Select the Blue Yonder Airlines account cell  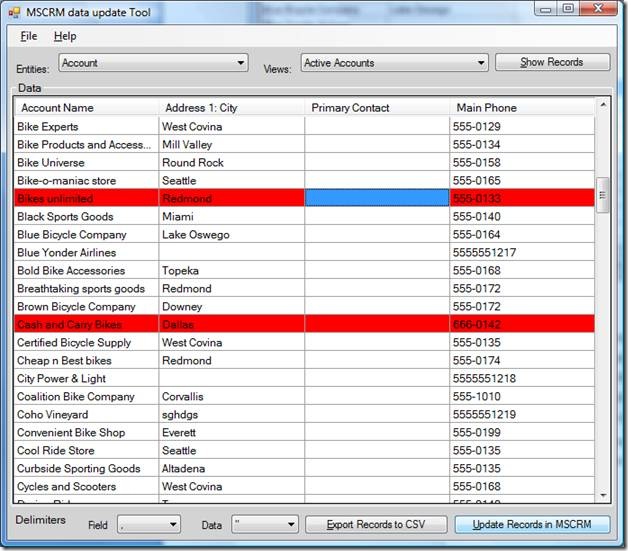[x=85, y=253]
